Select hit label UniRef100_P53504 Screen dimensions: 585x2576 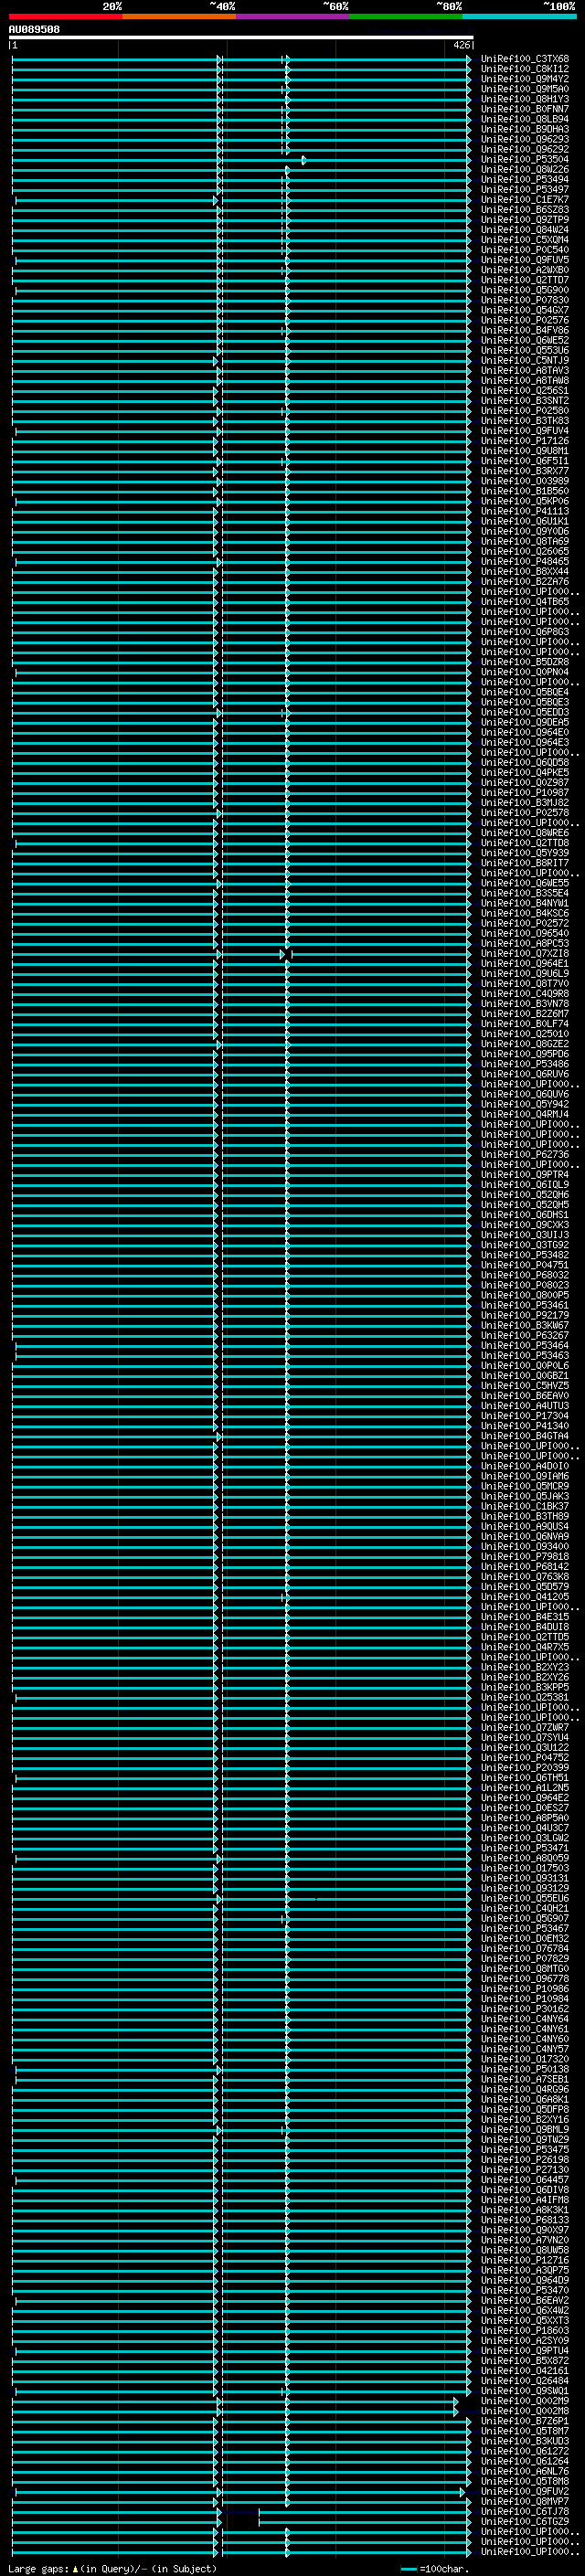coord(525,160)
